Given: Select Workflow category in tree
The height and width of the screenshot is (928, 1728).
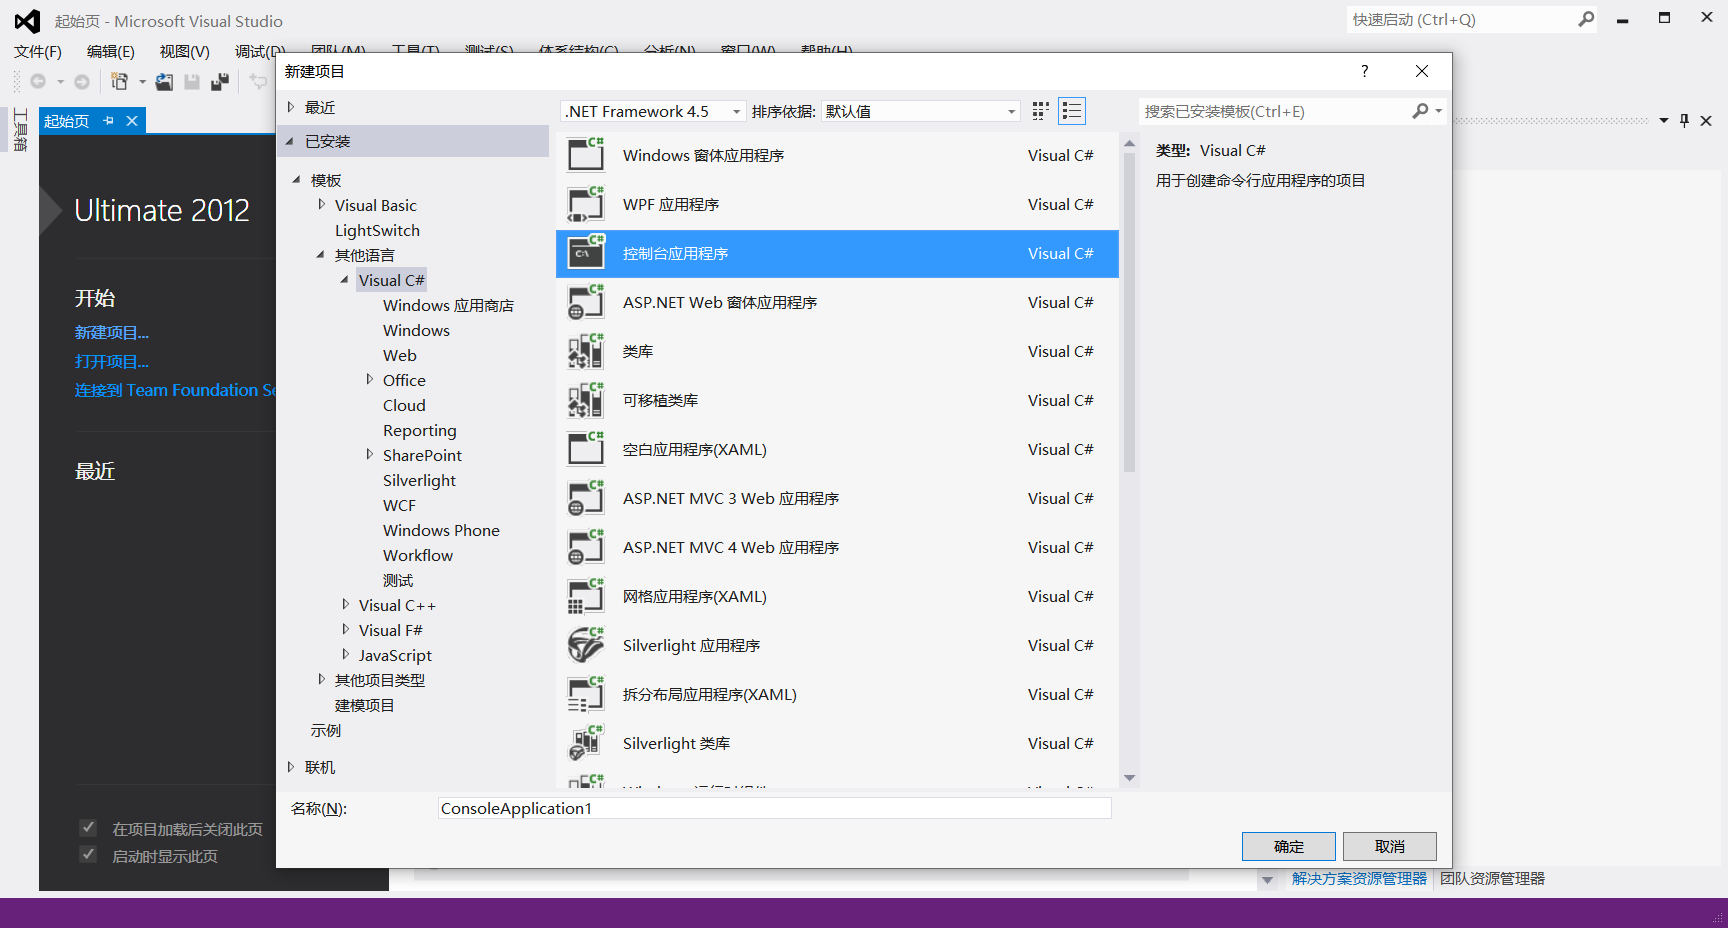Looking at the screenshot, I should 418,555.
